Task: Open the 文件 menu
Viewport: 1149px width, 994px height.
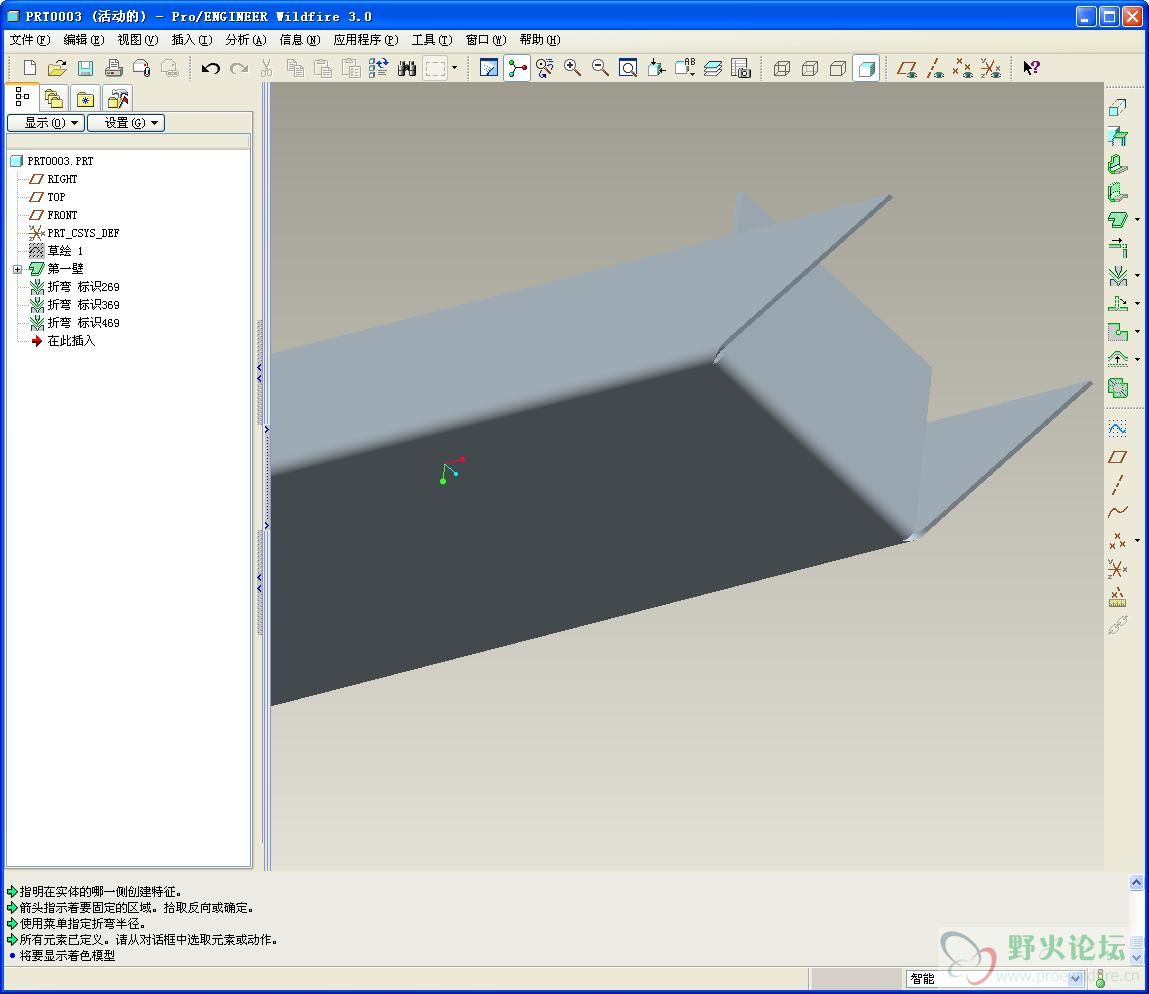Action: (29, 40)
